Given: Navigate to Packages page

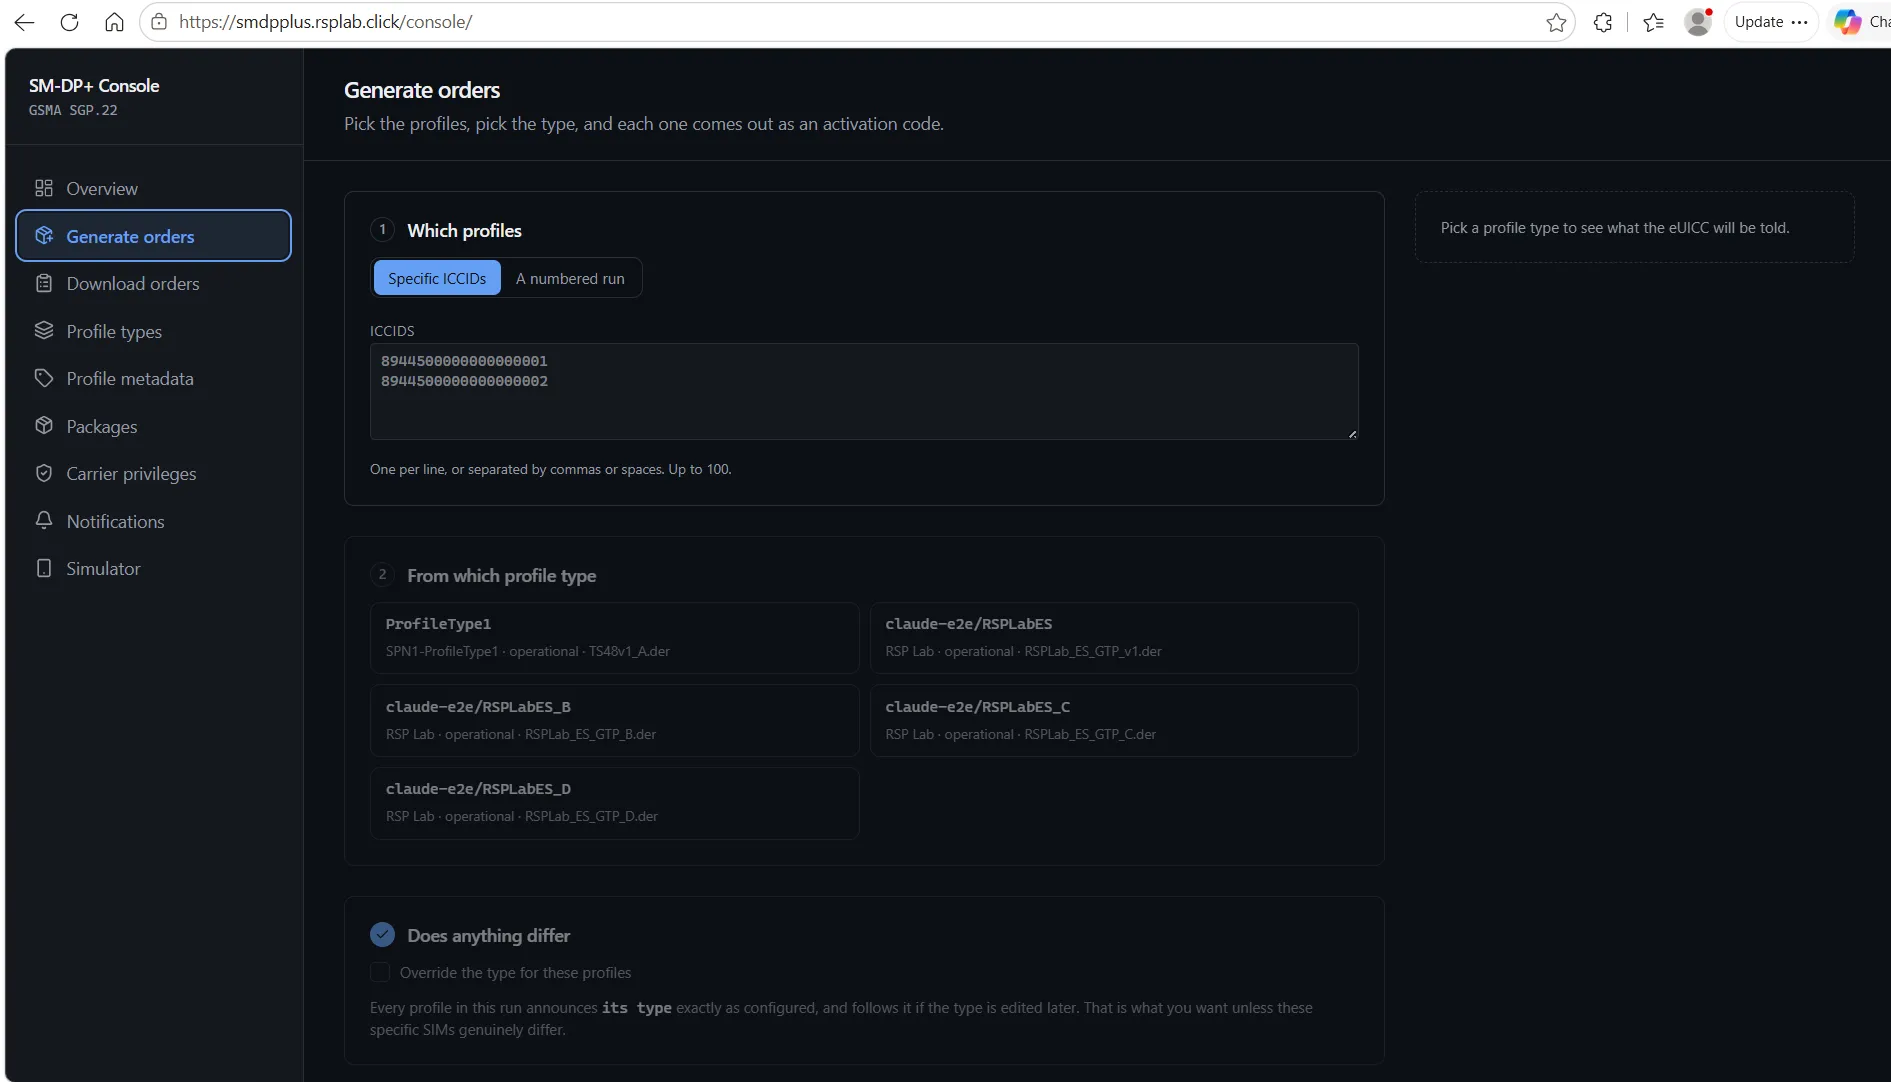Looking at the screenshot, I should click(153, 426).
